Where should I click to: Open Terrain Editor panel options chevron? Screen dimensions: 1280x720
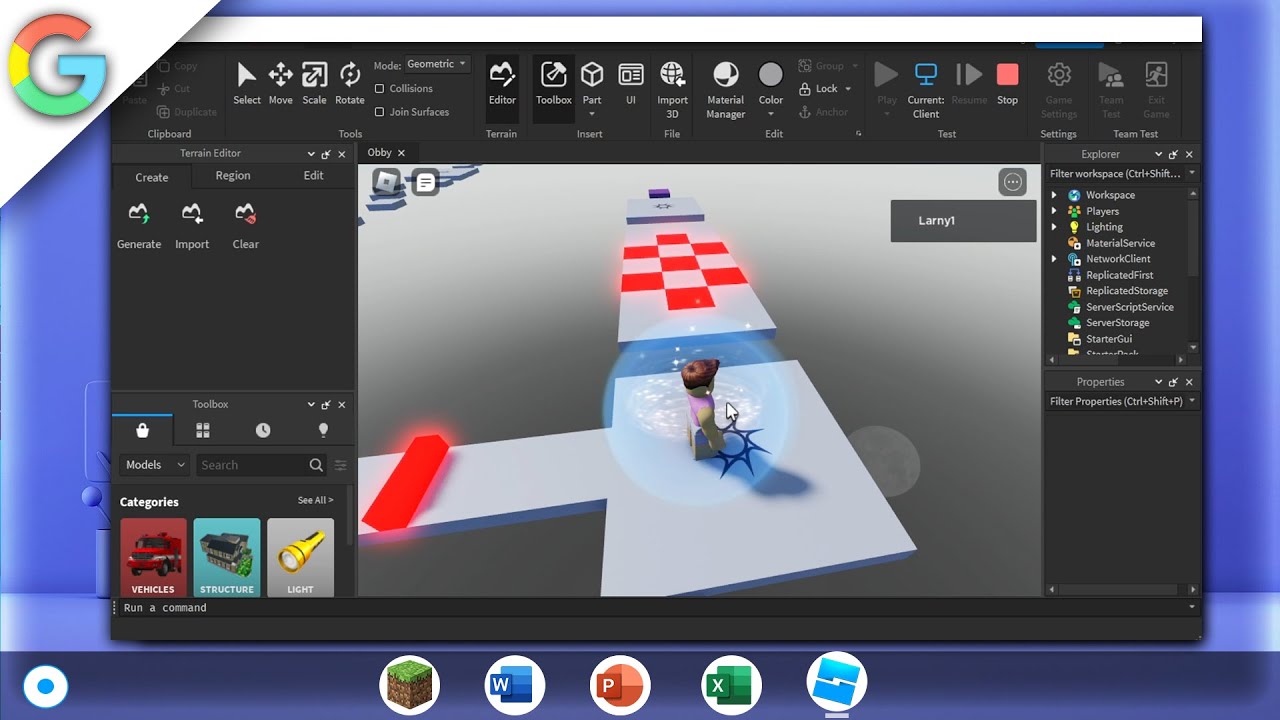(311, 154)
